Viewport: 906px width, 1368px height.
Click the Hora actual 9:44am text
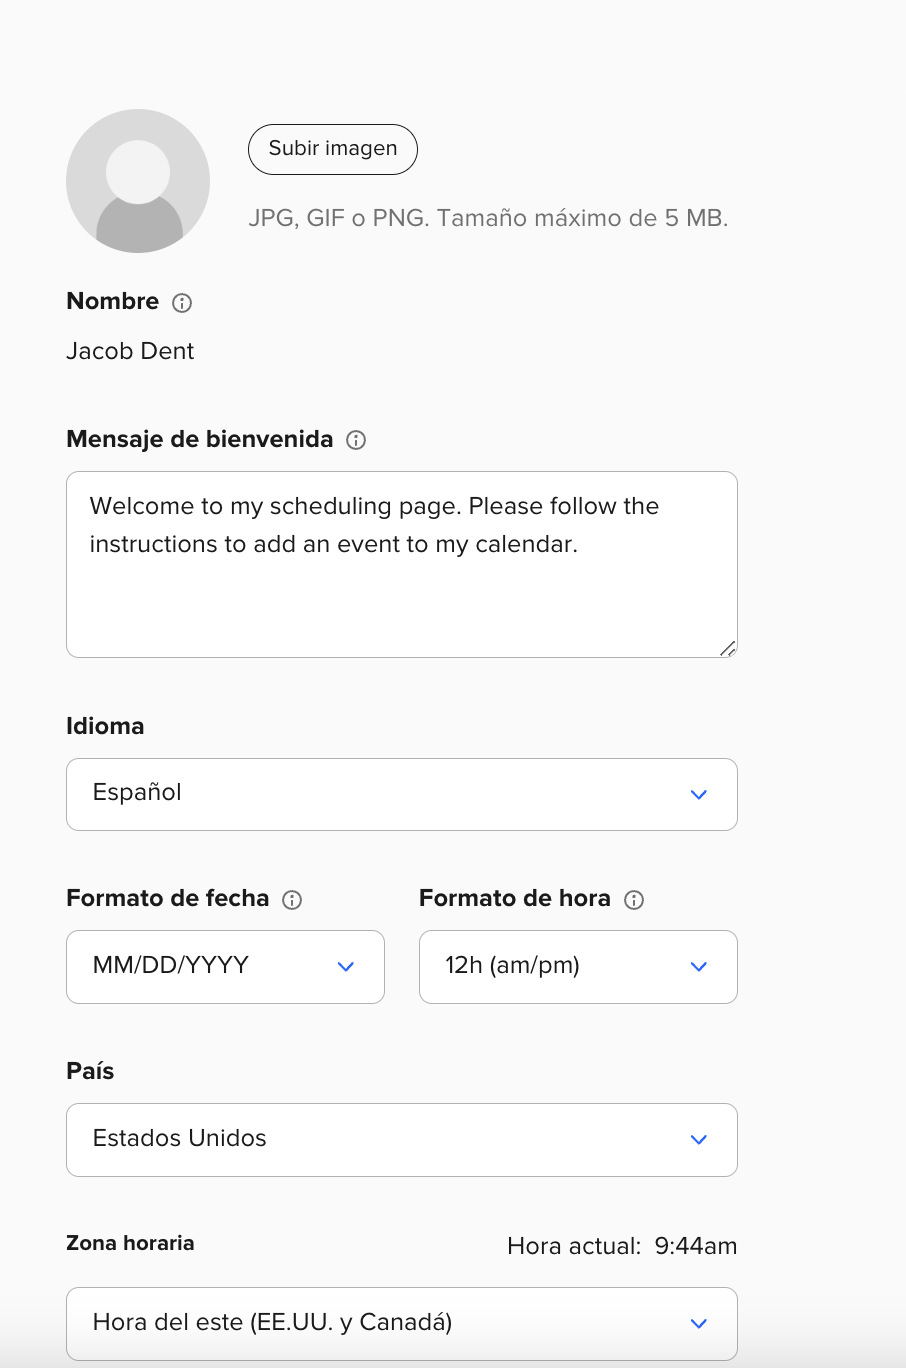point(622,1246)
